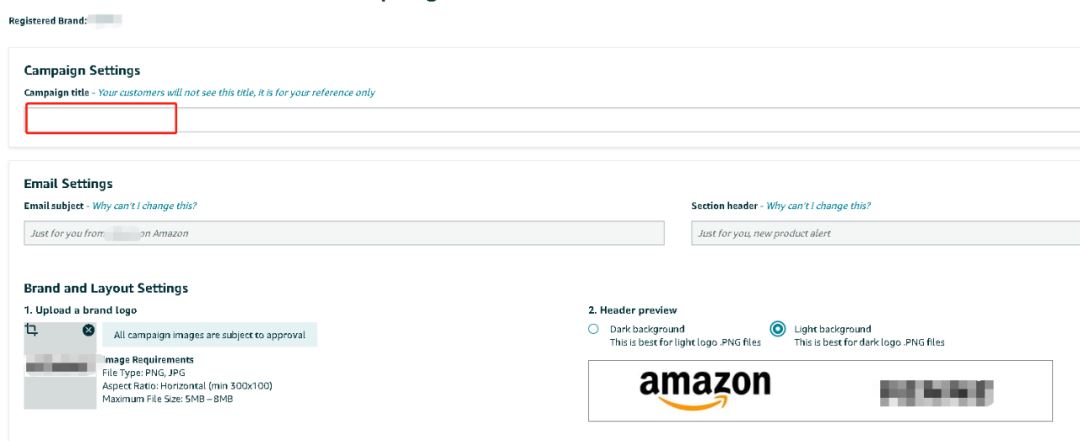Select the Dark background radio button
1080x441 pixels.
point(593,329)
